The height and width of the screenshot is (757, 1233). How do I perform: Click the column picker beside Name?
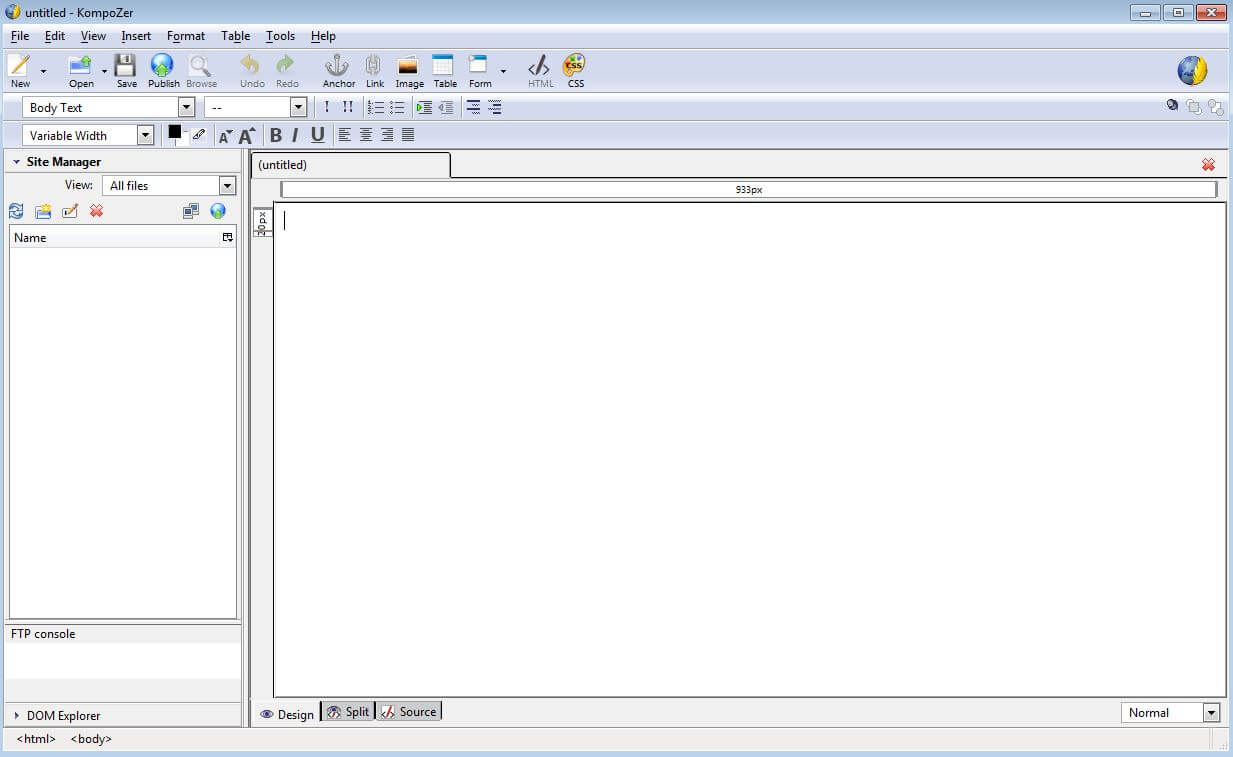click(x=228, y=238)
